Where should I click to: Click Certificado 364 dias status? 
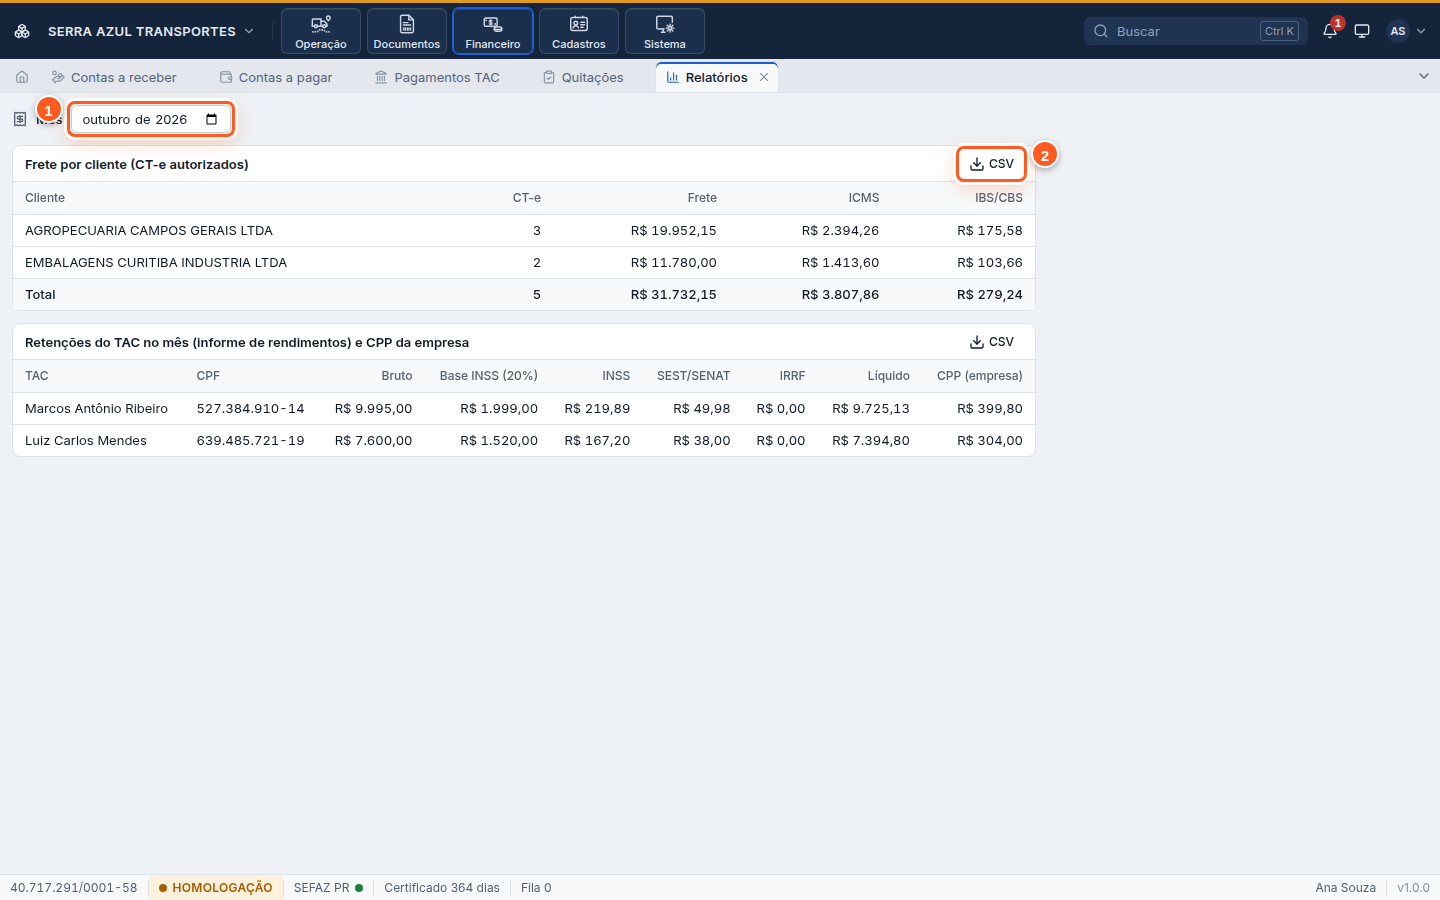[442, 887]
